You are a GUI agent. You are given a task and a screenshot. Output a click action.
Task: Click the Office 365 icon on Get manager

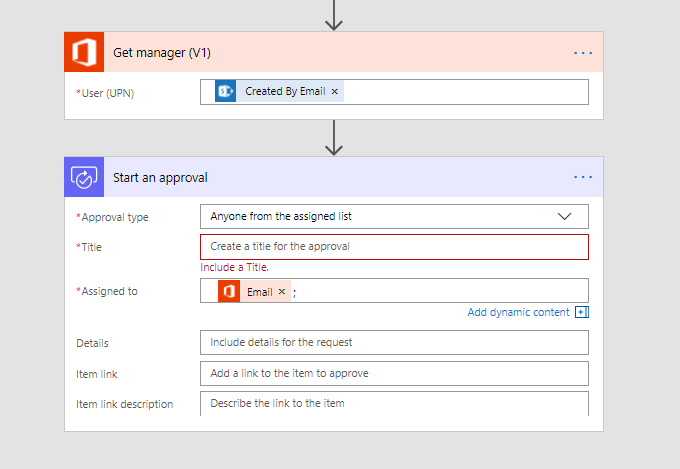[x=84, y=52]
